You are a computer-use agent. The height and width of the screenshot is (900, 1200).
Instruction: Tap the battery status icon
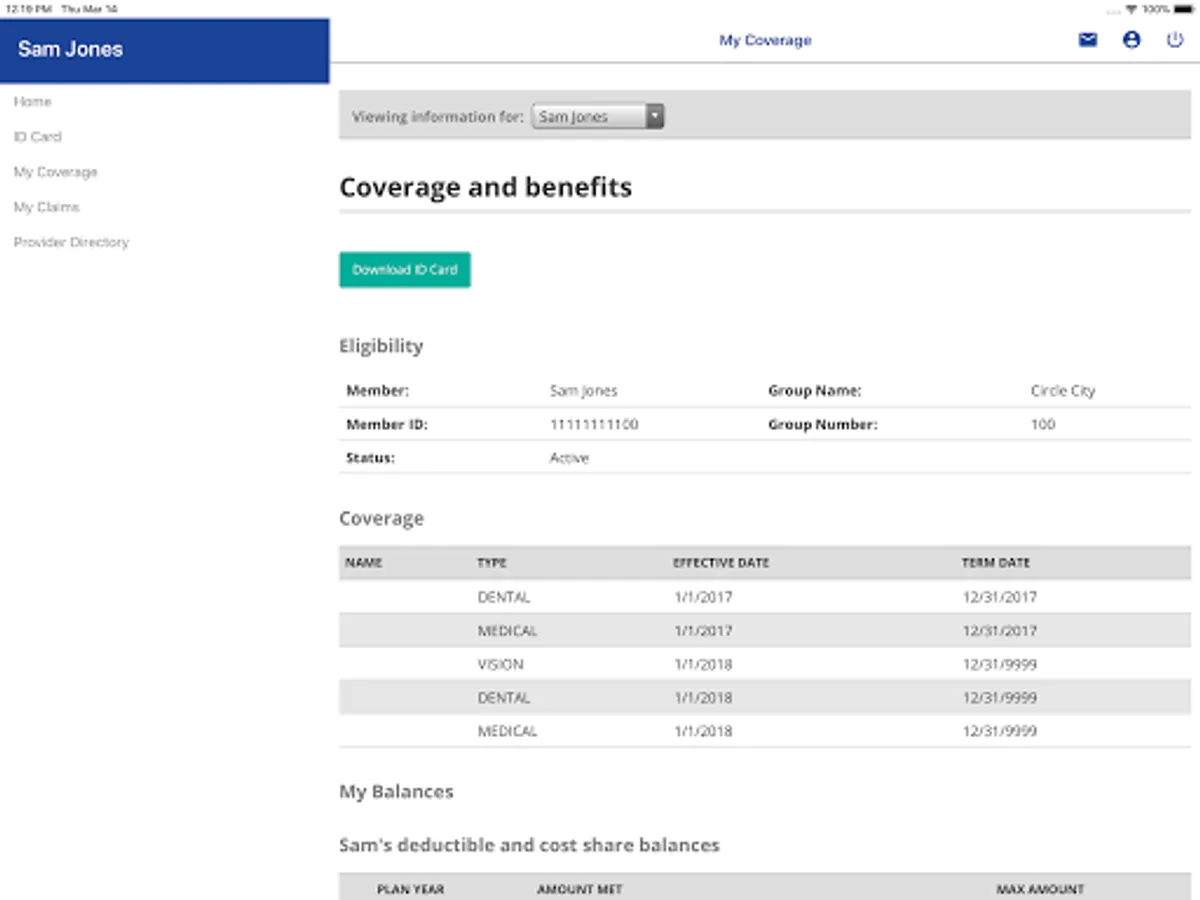click(1183, 8)
